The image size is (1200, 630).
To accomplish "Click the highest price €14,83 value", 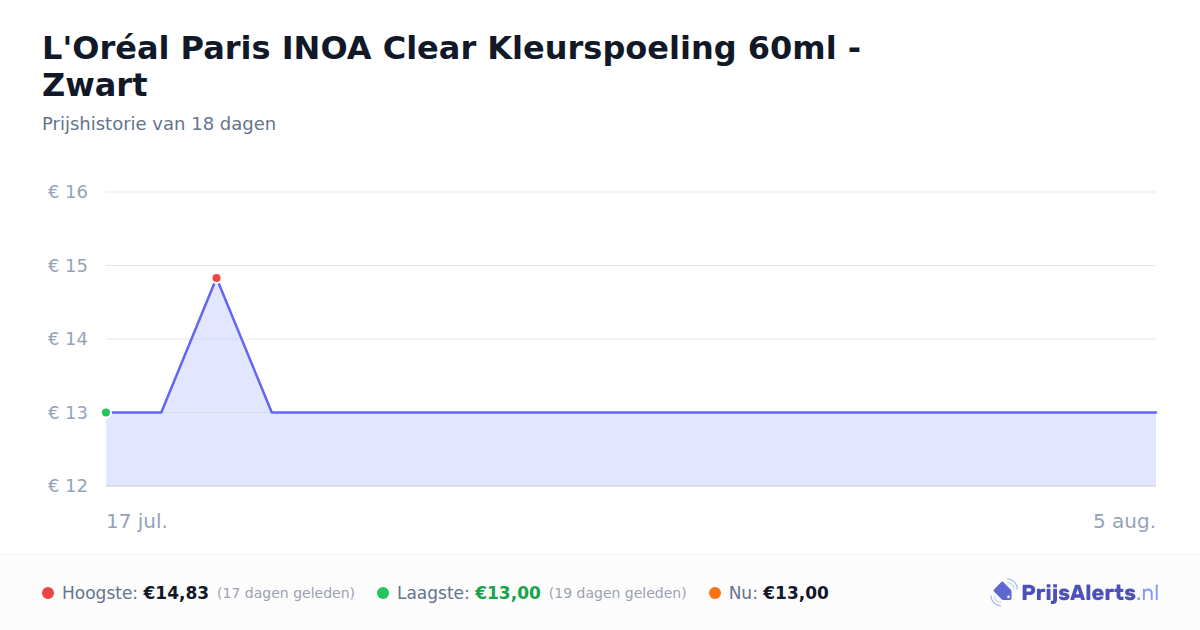I will [176, 593].
